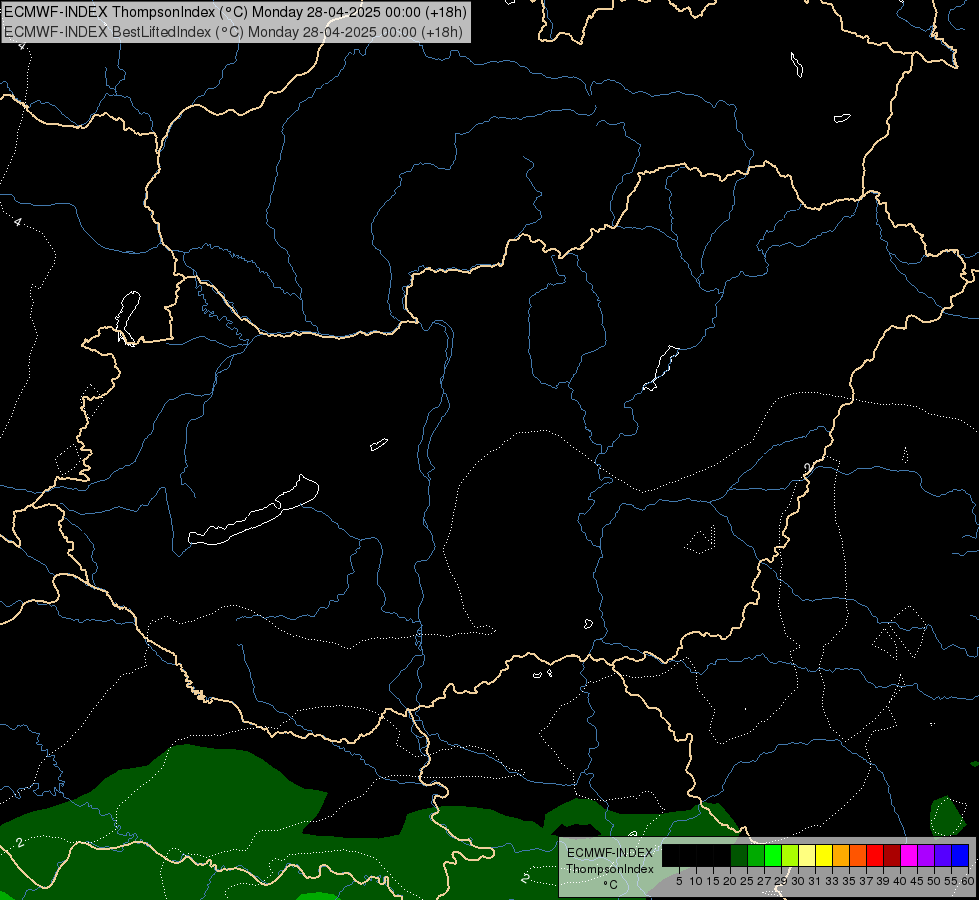Click the legend value label 5
Screen dimensions: 979x900
coord(679,881)
